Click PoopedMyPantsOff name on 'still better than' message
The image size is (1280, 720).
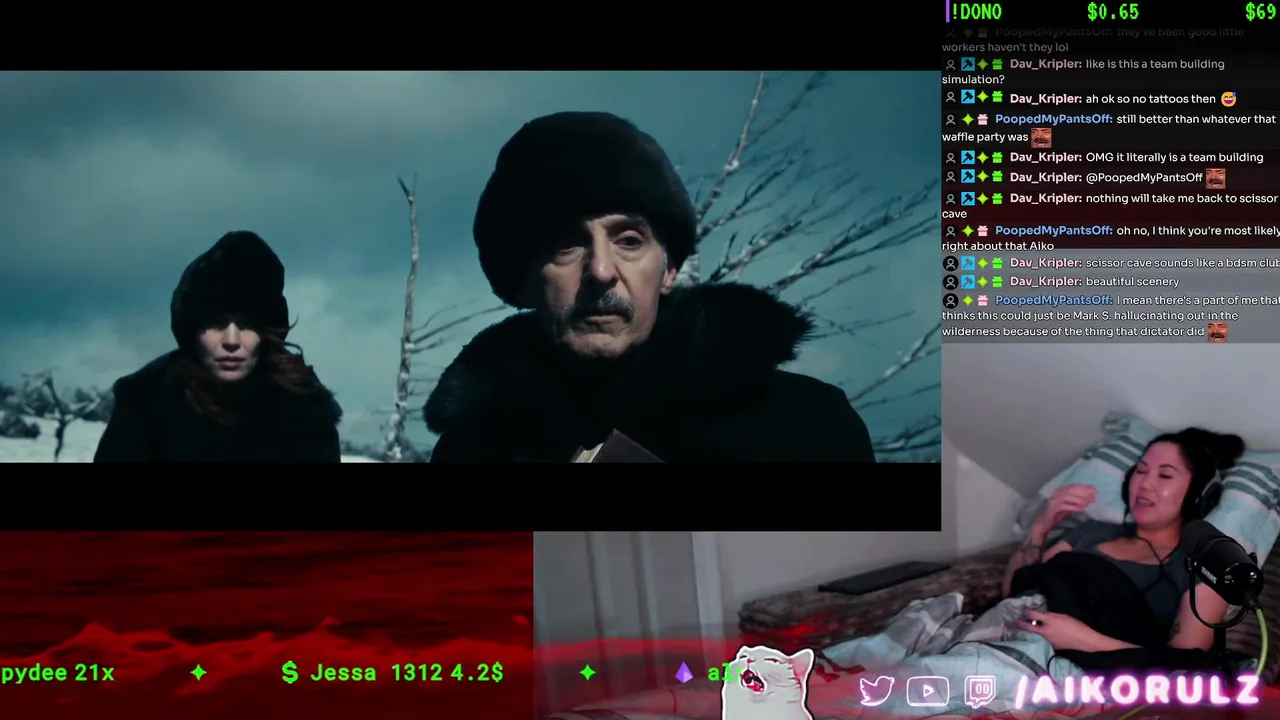(1053, 120)
